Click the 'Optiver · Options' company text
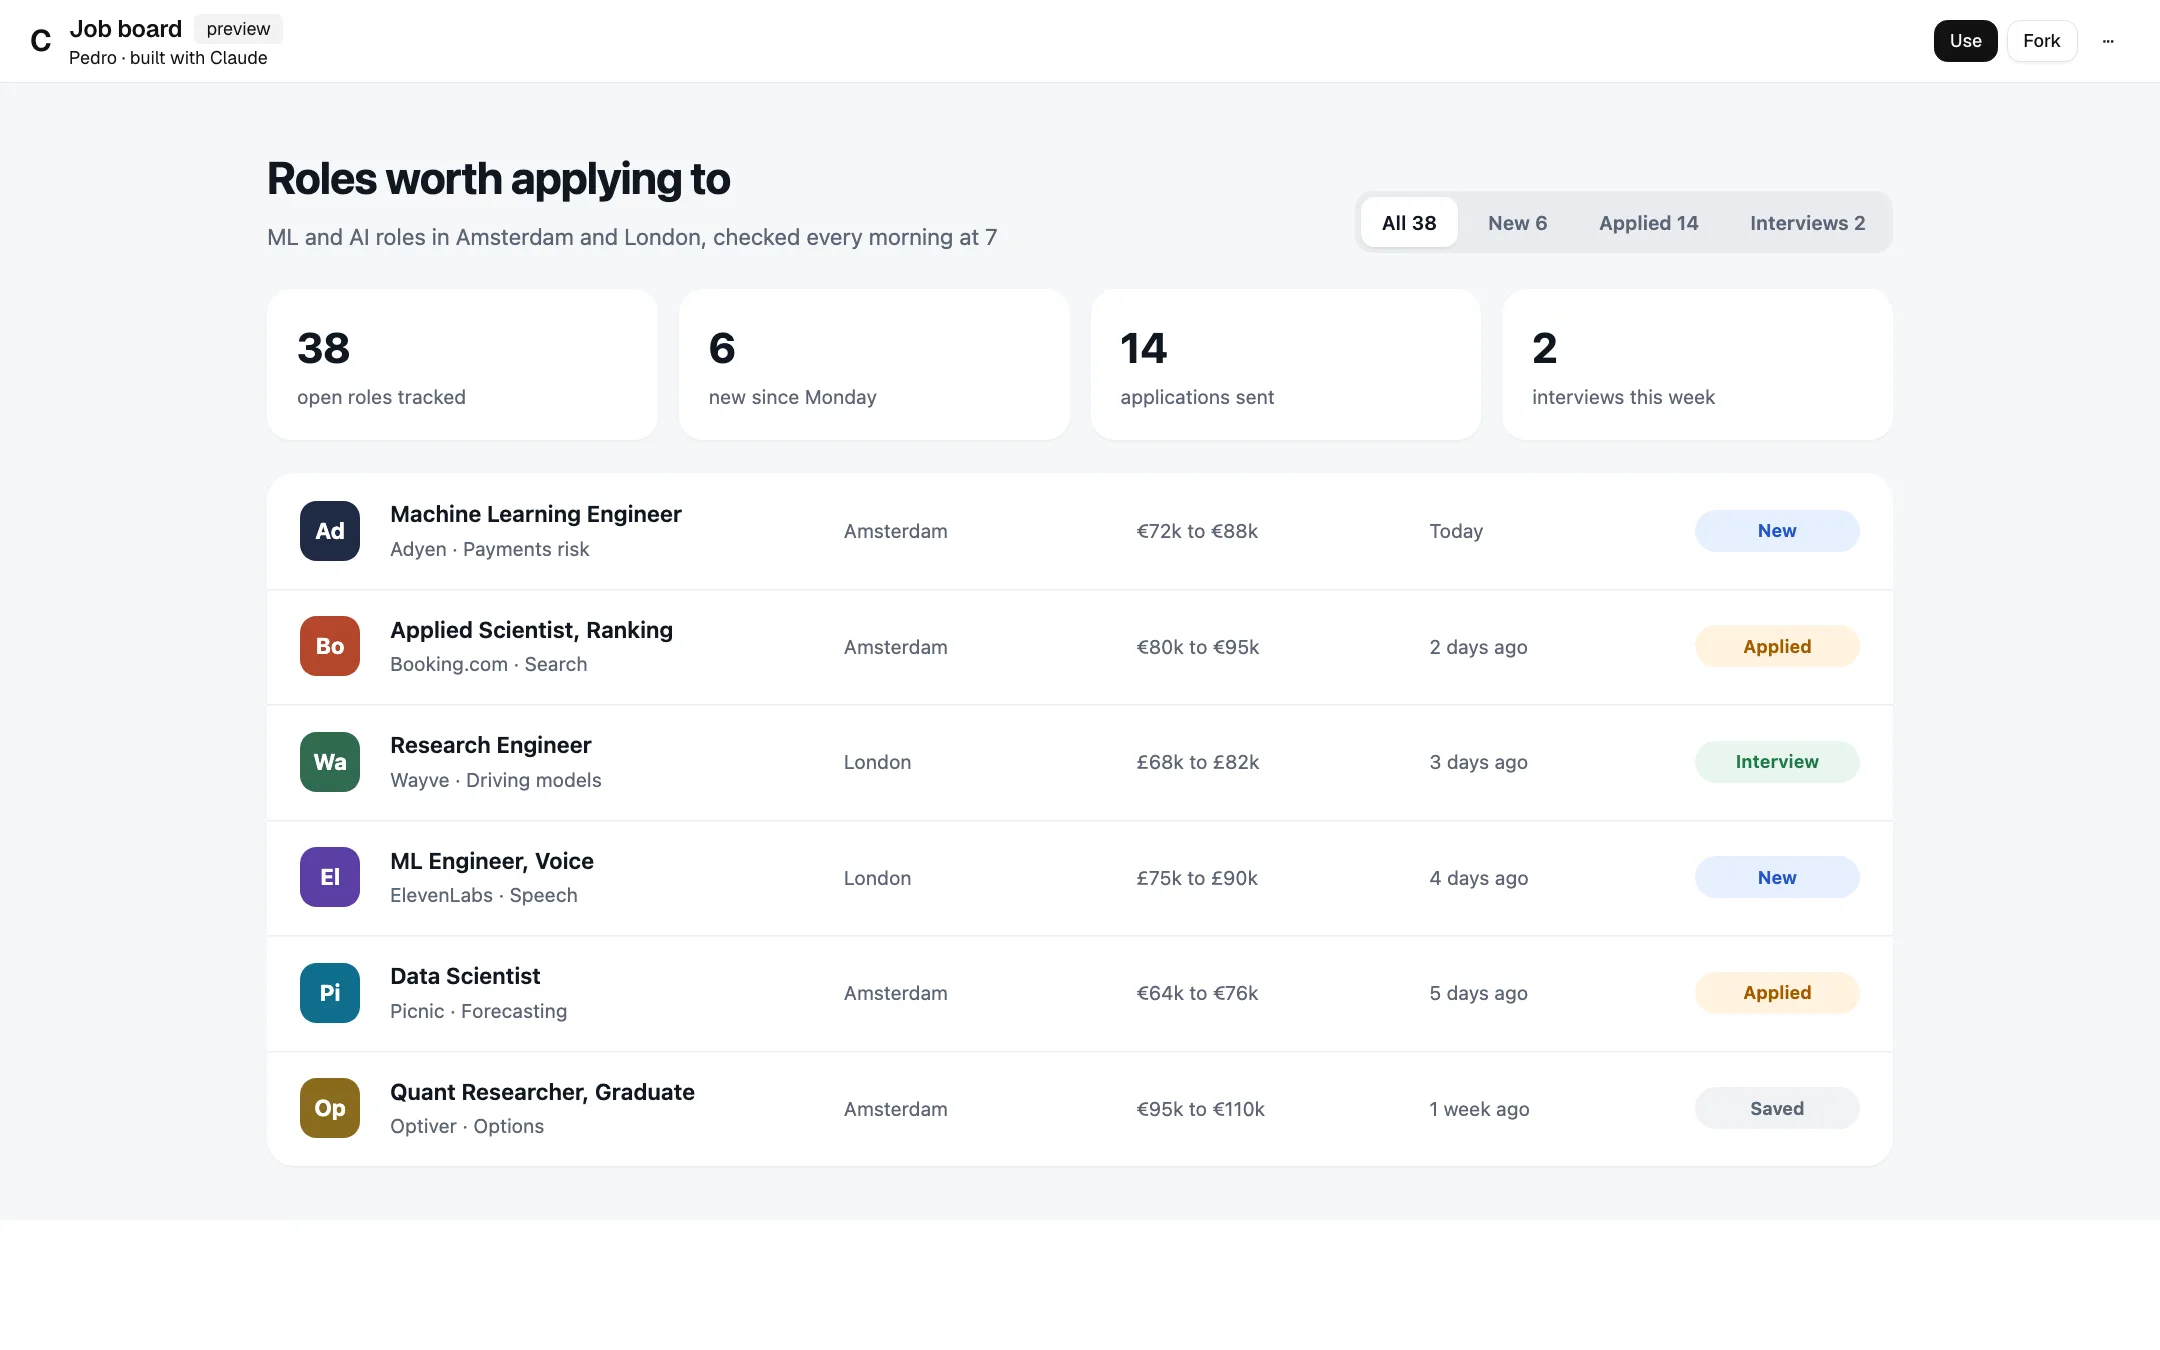This screenshot has height=1350, width=2160. click(467, 1126)
